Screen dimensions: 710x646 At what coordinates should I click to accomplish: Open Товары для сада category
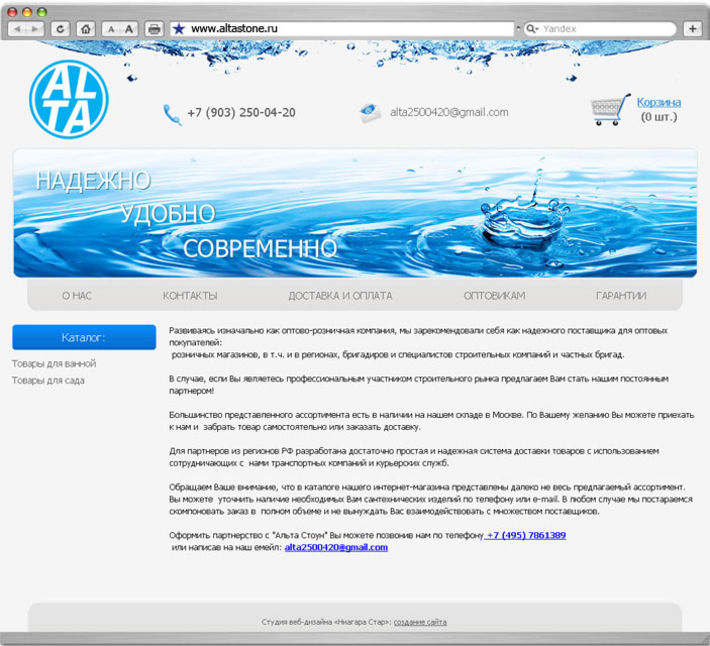pos(48,380)
